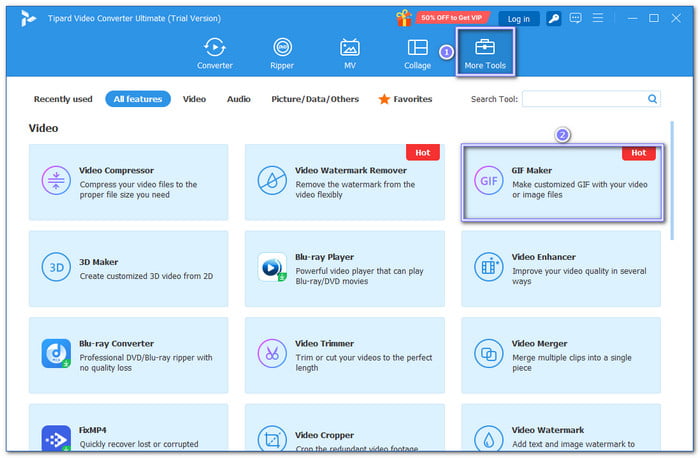Click the gift box promotion icon

tap(404, 18)
